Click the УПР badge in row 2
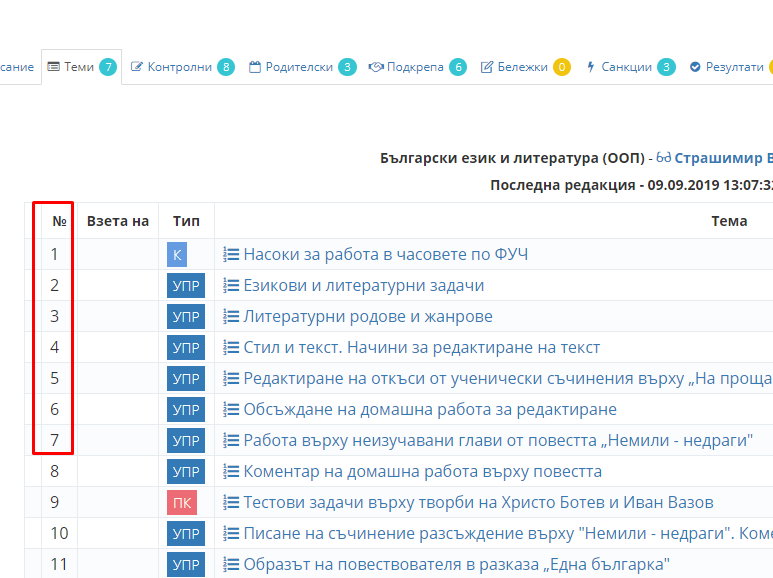This screenshot has width=773, height=578. pos(186,286)
